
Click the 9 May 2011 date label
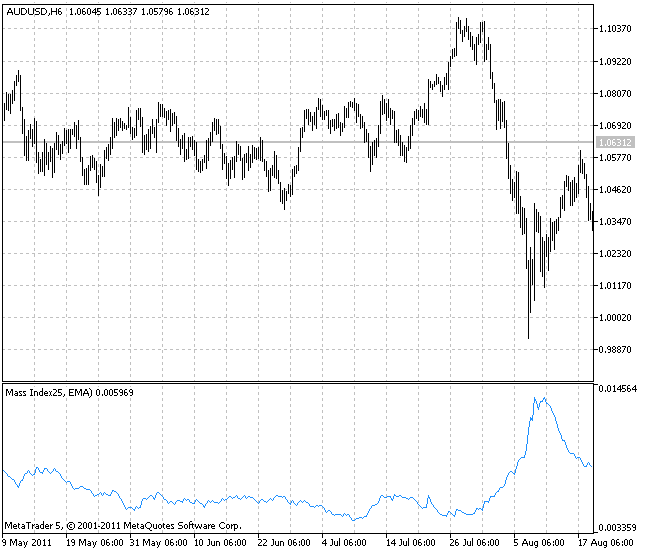point(28,543)
